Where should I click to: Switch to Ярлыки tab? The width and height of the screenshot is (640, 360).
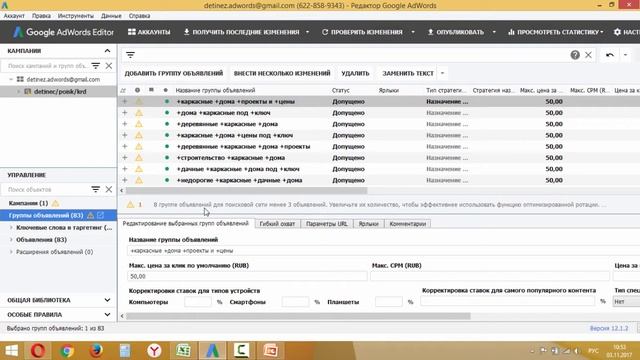[x=369, y=224]
